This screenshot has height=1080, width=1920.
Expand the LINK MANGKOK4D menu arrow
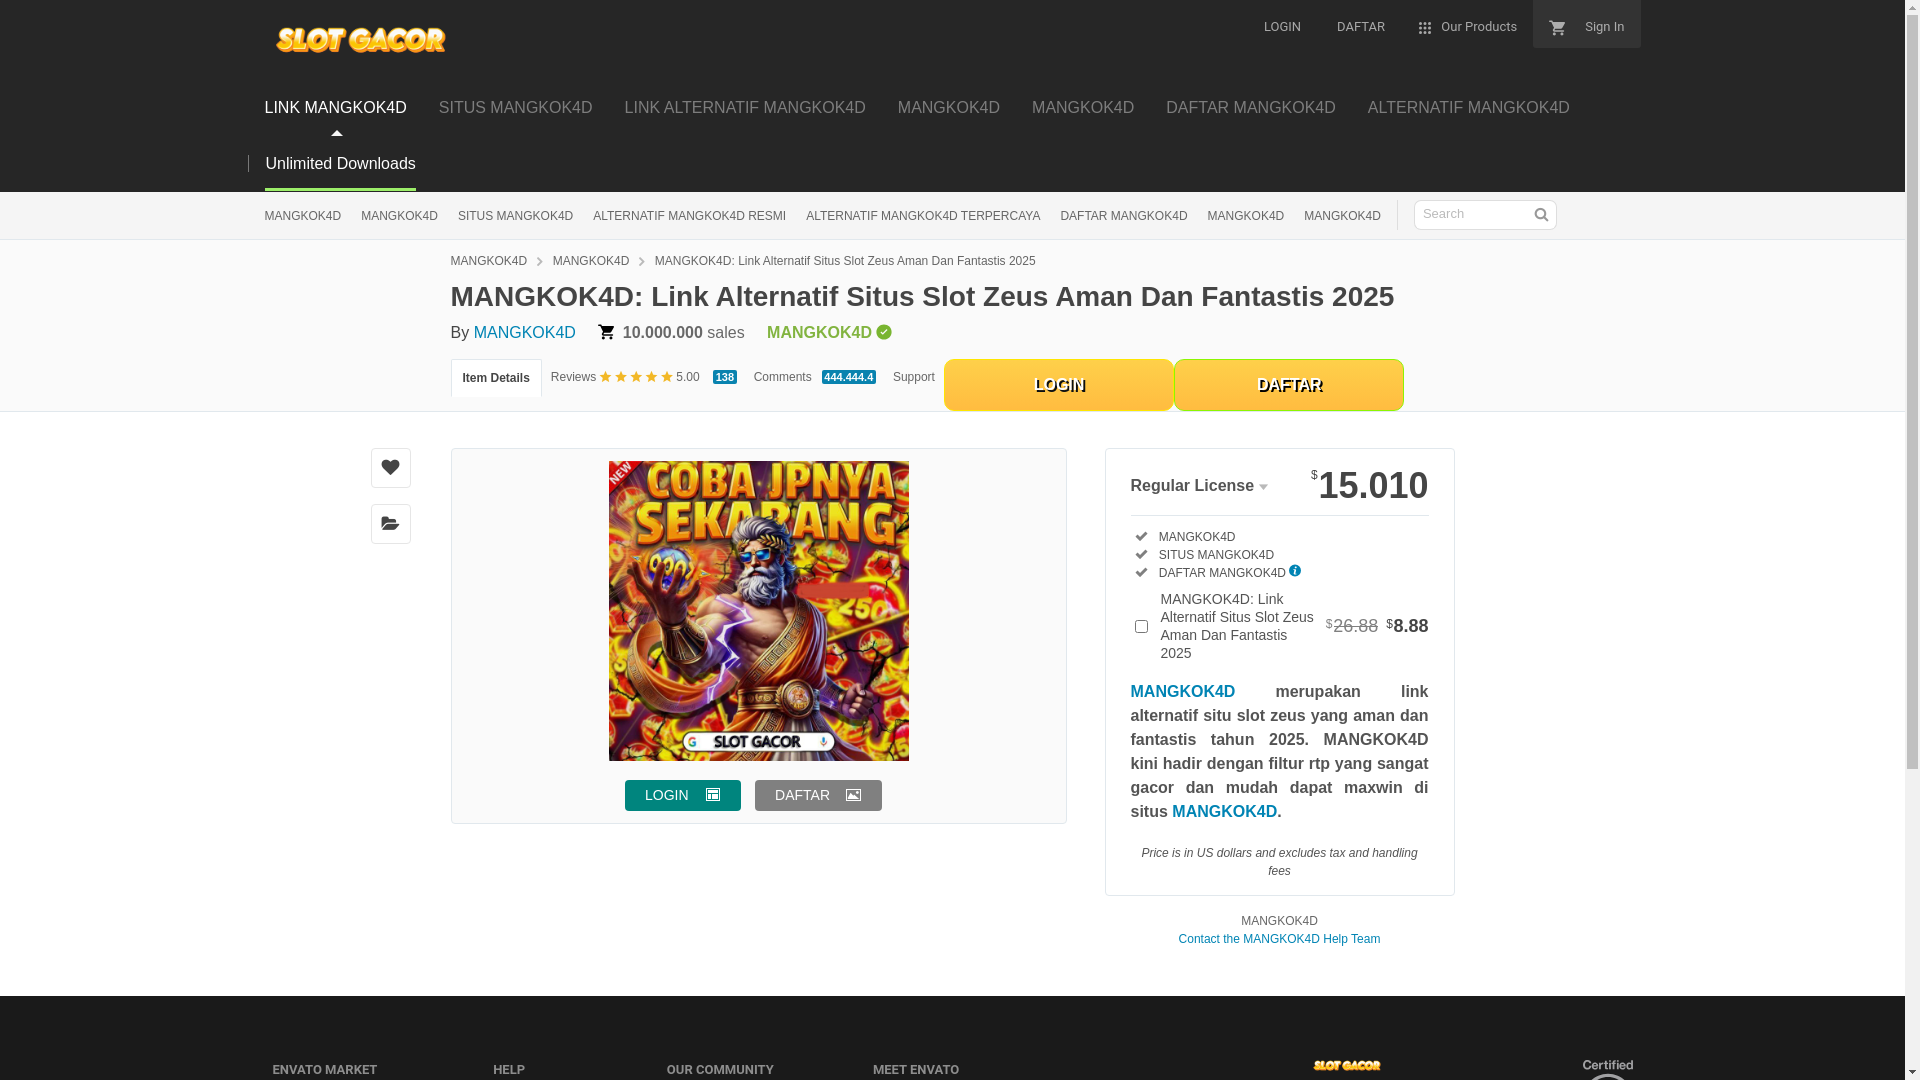pyautogui.click(x=337, y=132)
